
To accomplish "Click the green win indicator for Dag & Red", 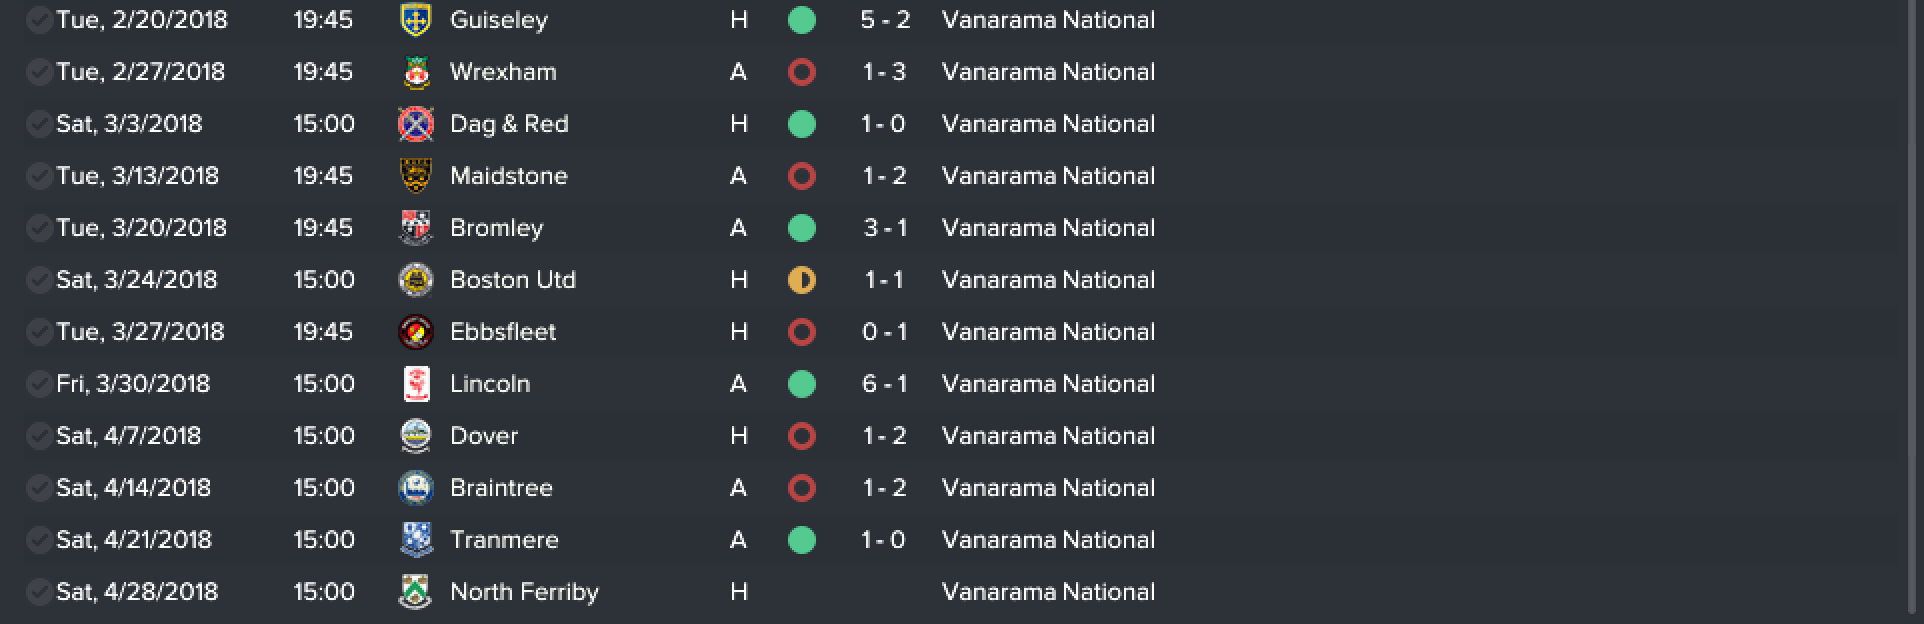I will click(x=801, y=124).
